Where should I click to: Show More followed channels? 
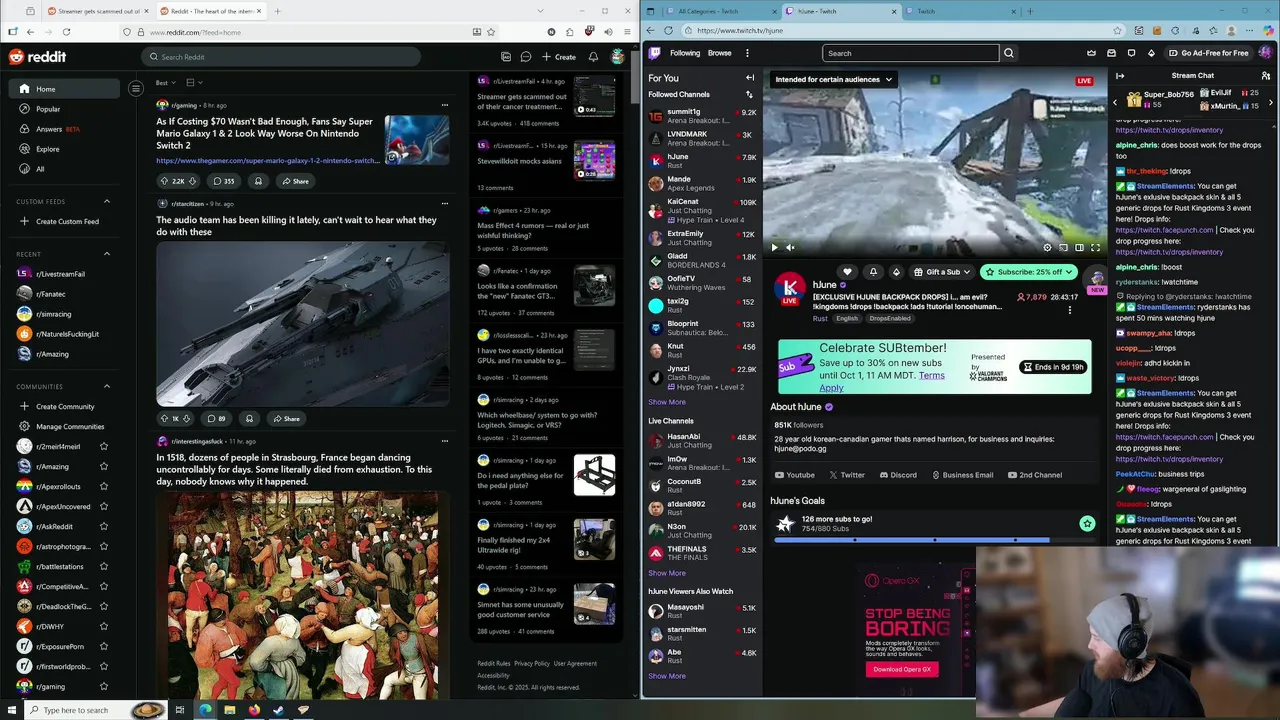(667, 402)
